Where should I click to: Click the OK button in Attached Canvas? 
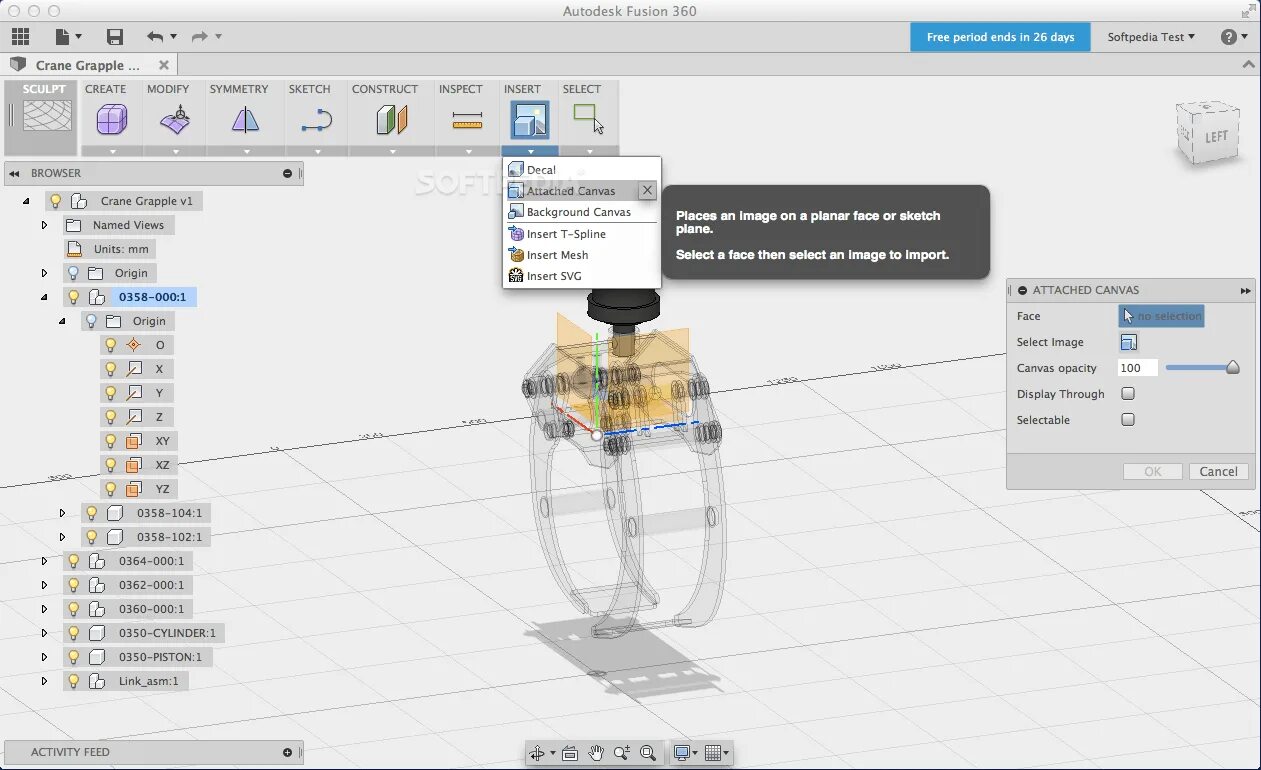[x=1153, y=472]
